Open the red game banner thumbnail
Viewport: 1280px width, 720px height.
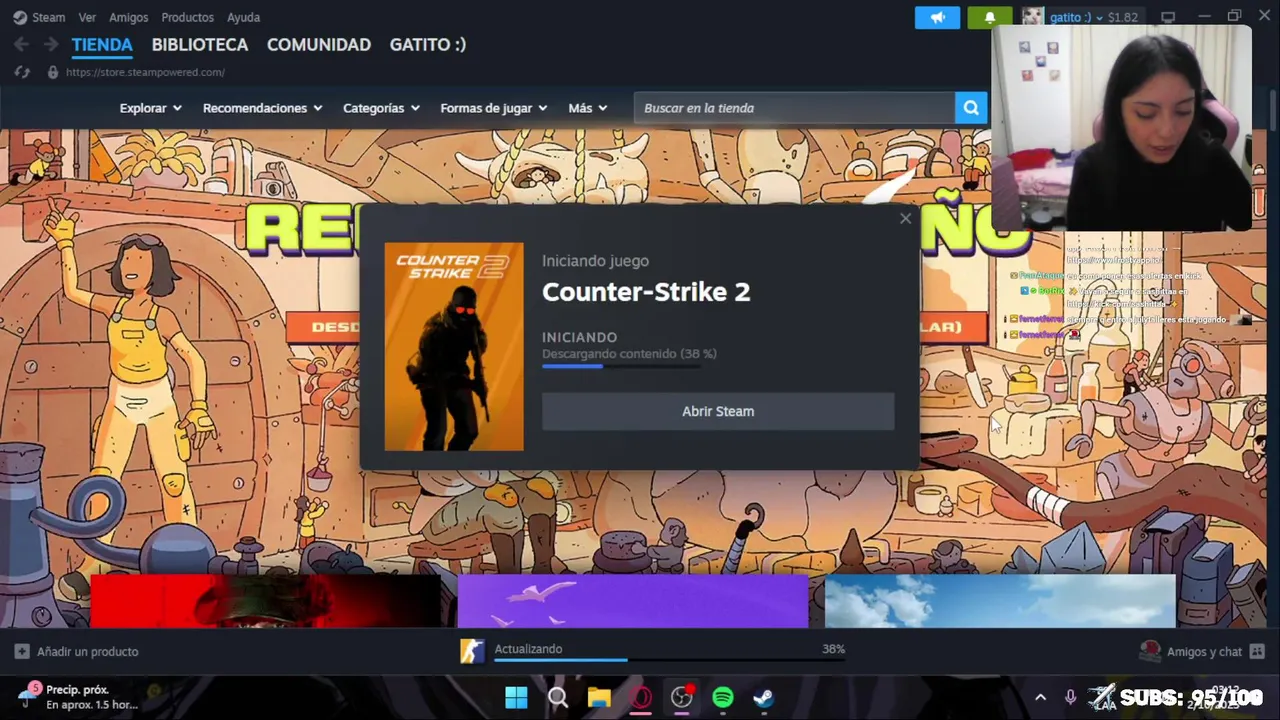(x=266, y=601)
